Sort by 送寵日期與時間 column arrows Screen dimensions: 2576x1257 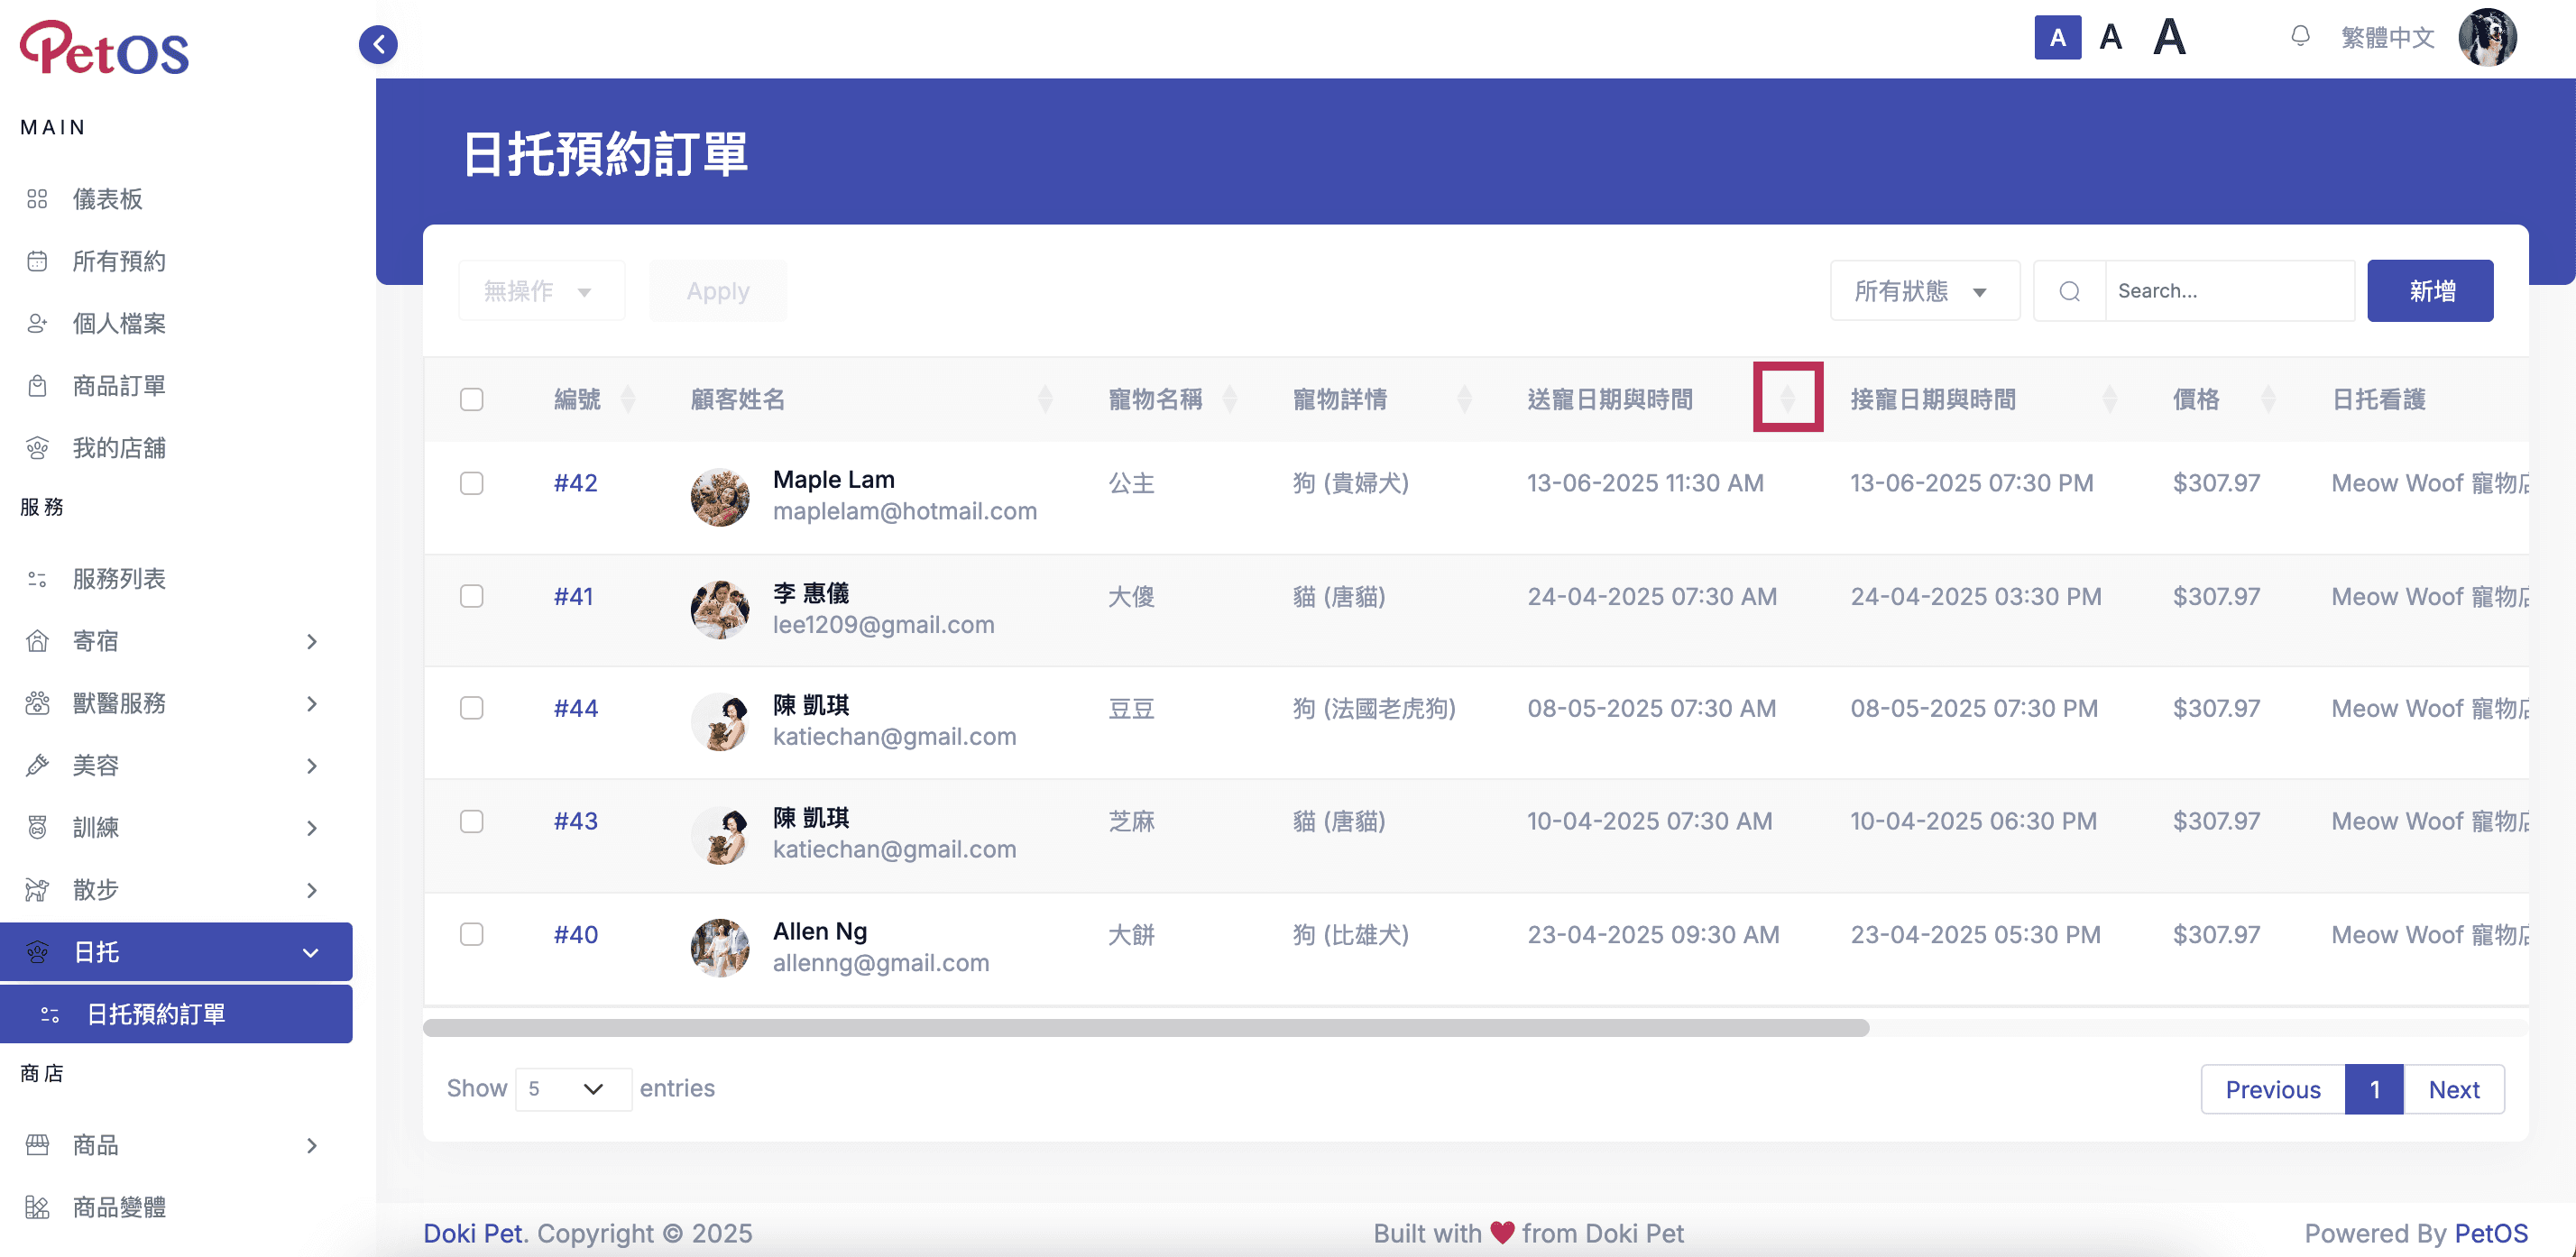click(x=1788, y=398)
